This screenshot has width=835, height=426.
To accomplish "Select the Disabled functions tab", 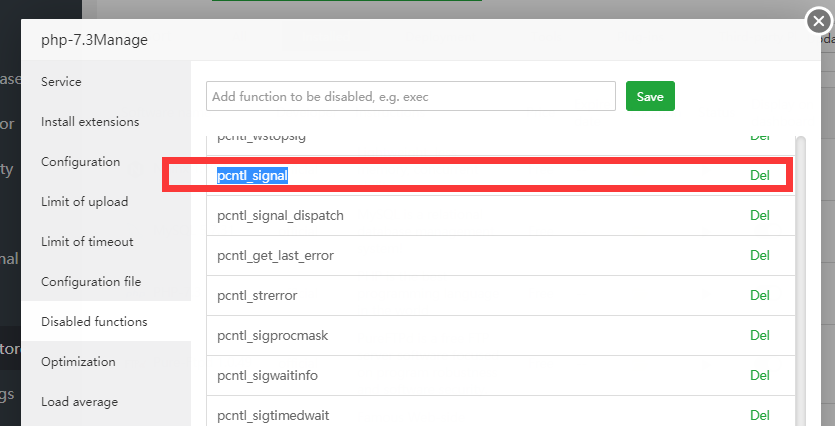I will click(94, 322).
